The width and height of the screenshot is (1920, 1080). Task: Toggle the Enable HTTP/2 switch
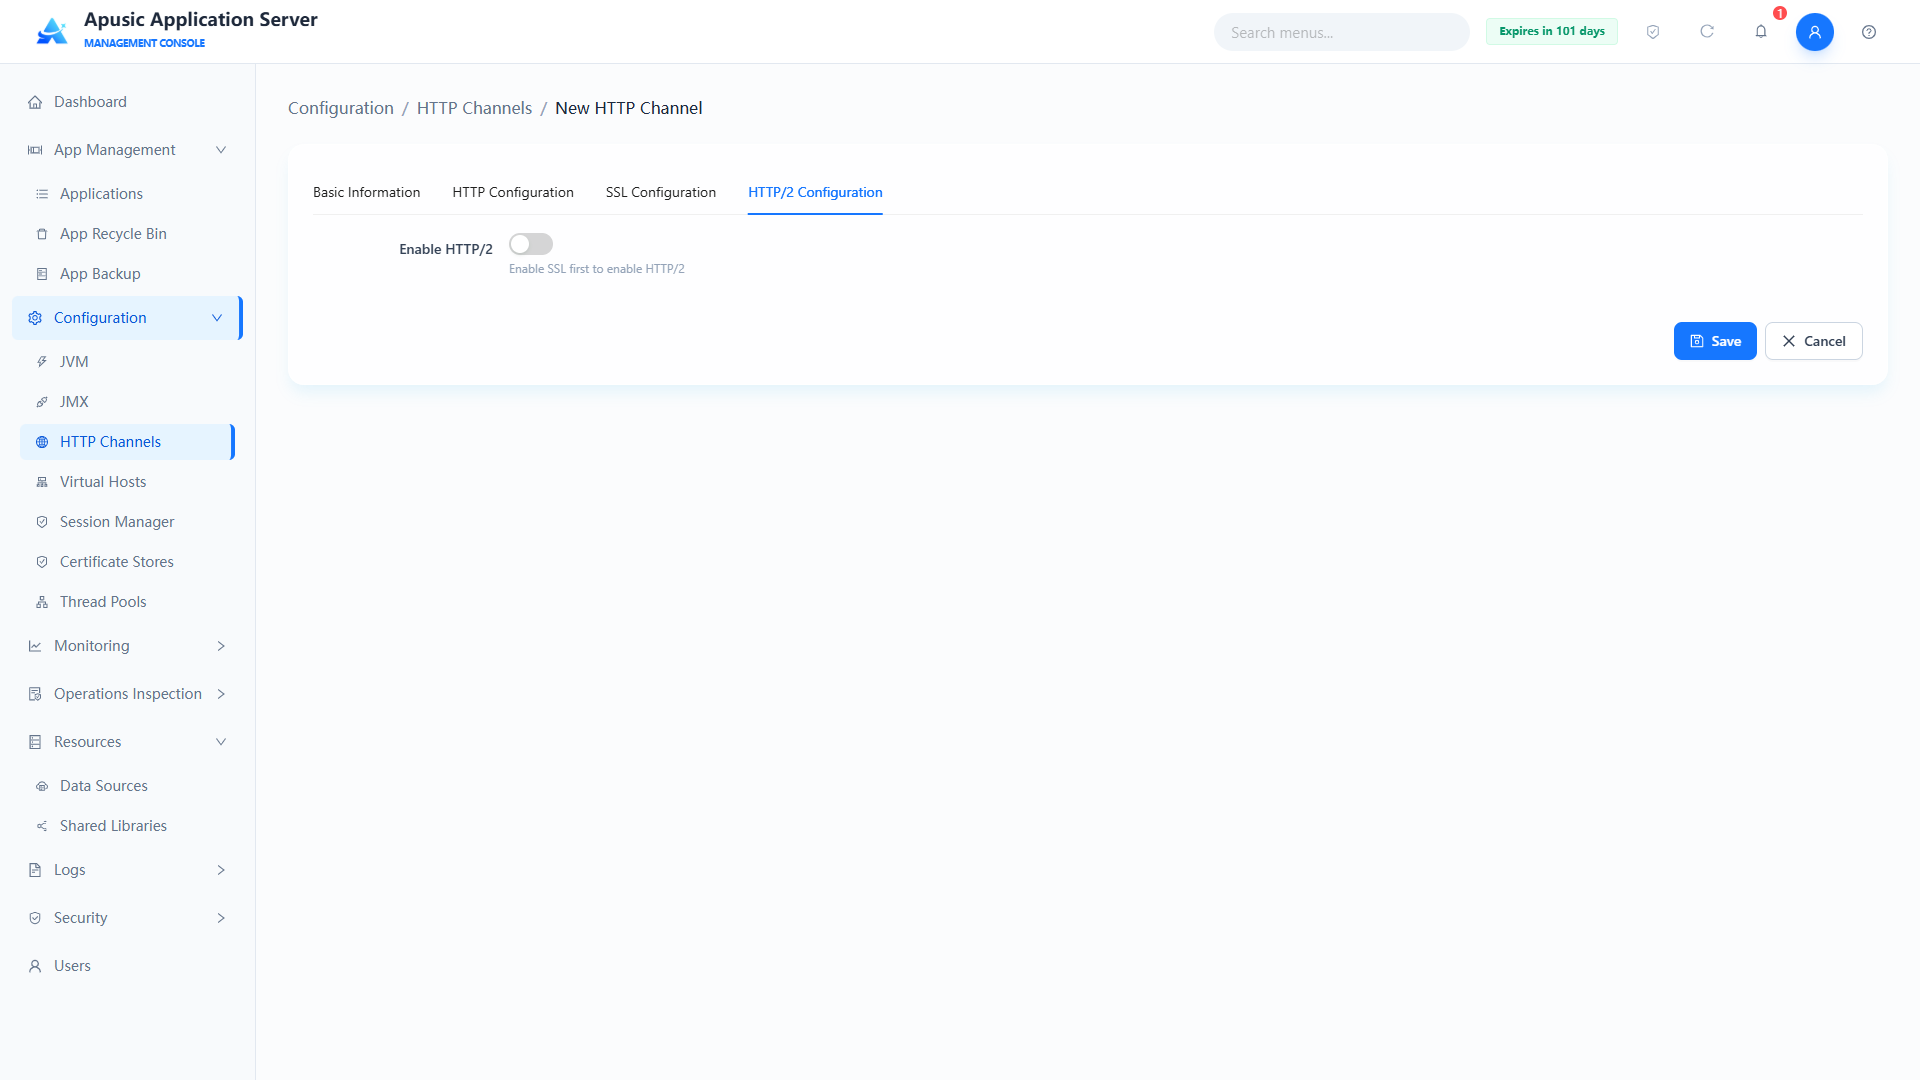531,244
